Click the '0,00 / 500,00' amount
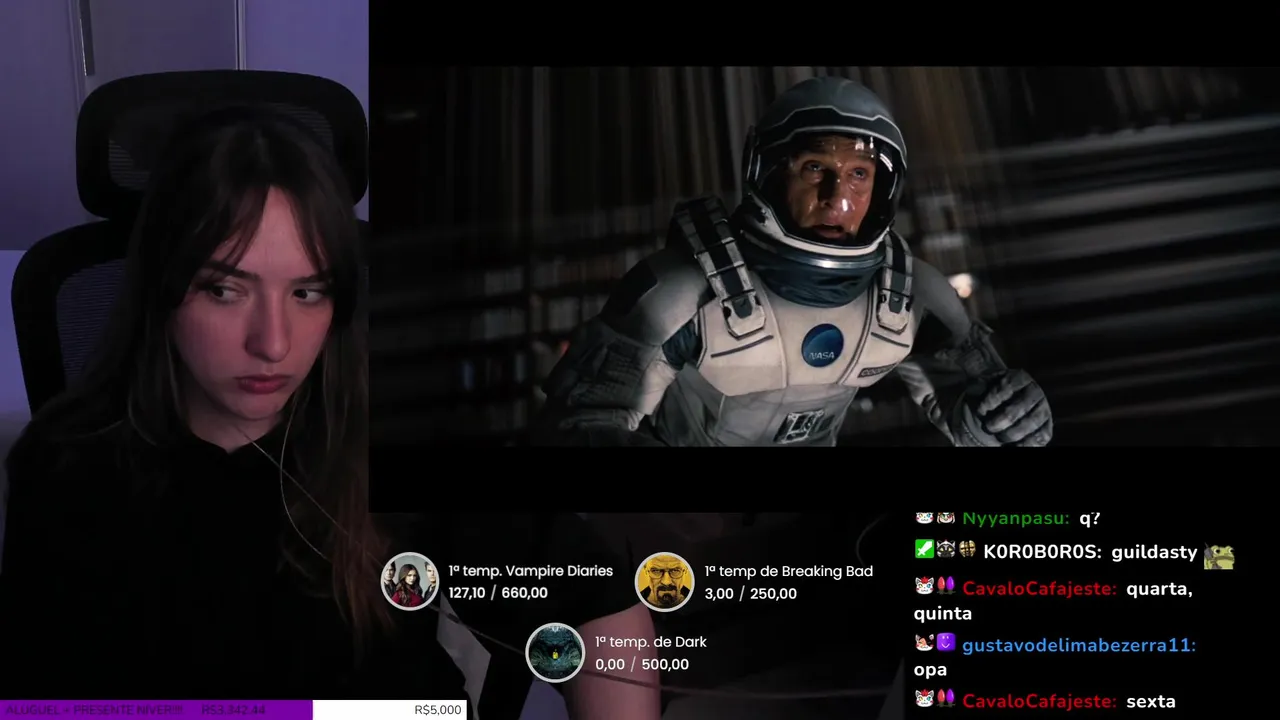 click(641, 664)
